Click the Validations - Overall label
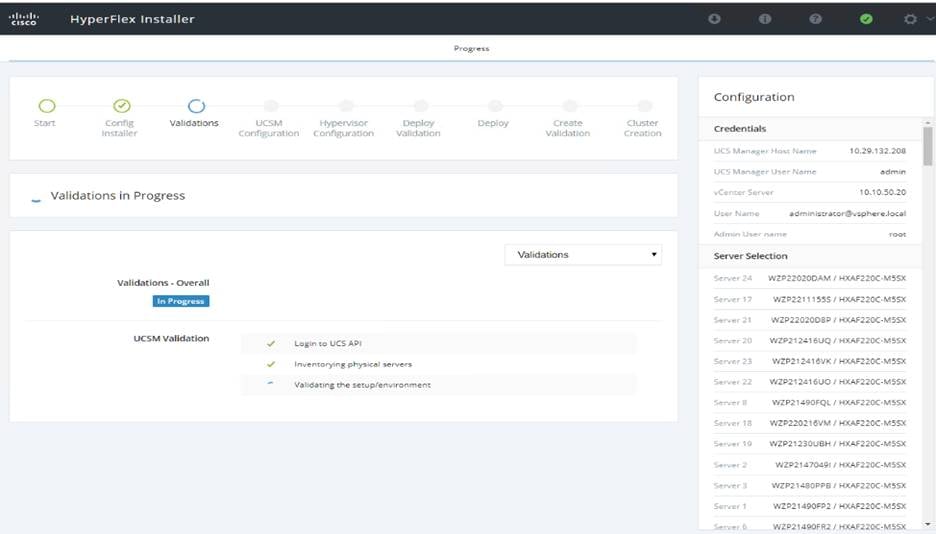 pyautogui.click(x=163, y=283)
